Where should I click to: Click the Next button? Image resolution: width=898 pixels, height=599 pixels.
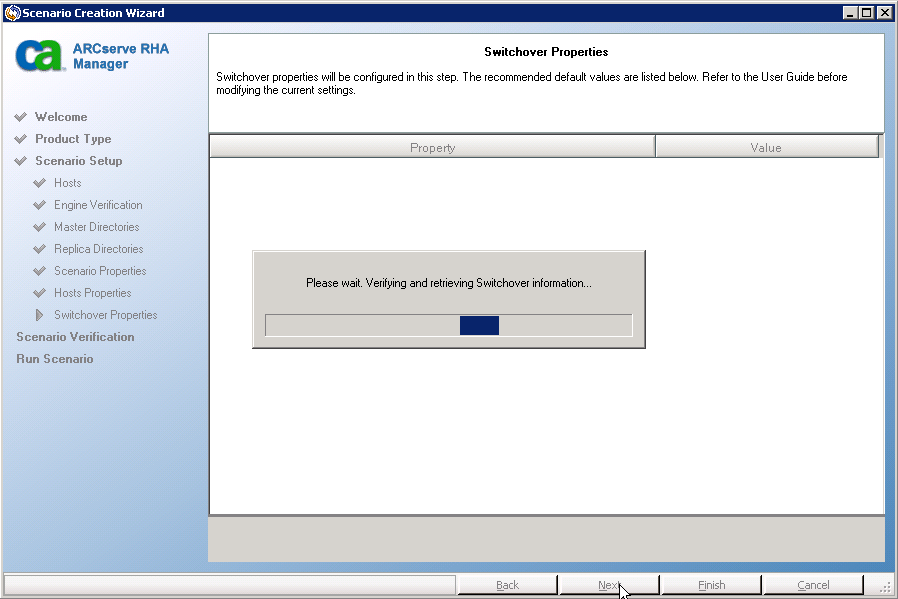click(609, 585)
